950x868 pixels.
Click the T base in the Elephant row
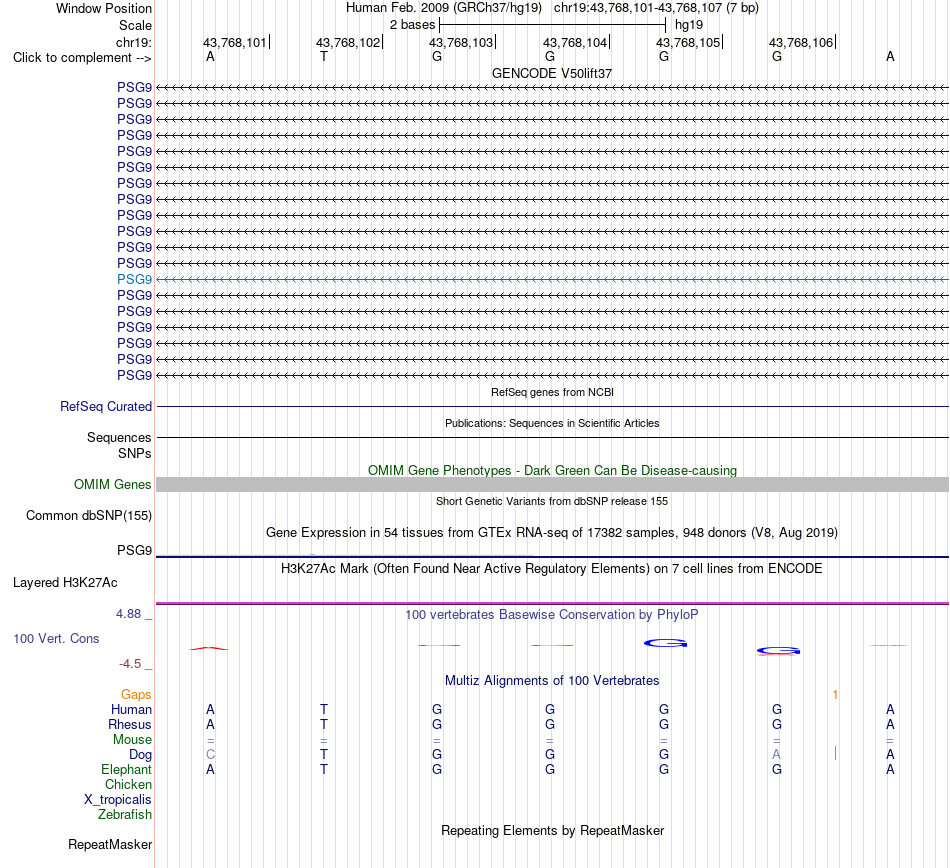click(x=324, y=769)
